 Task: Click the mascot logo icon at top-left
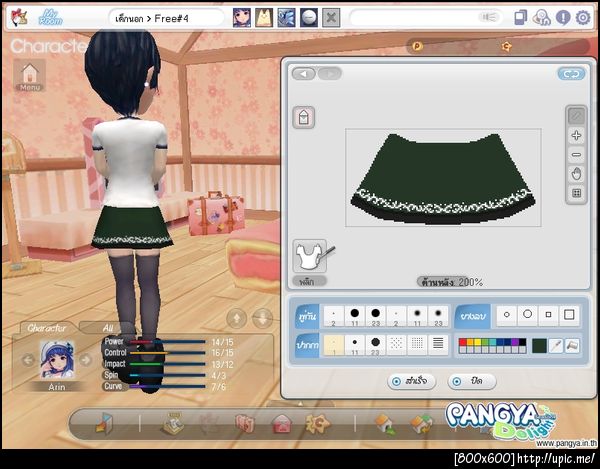(19, 17)
